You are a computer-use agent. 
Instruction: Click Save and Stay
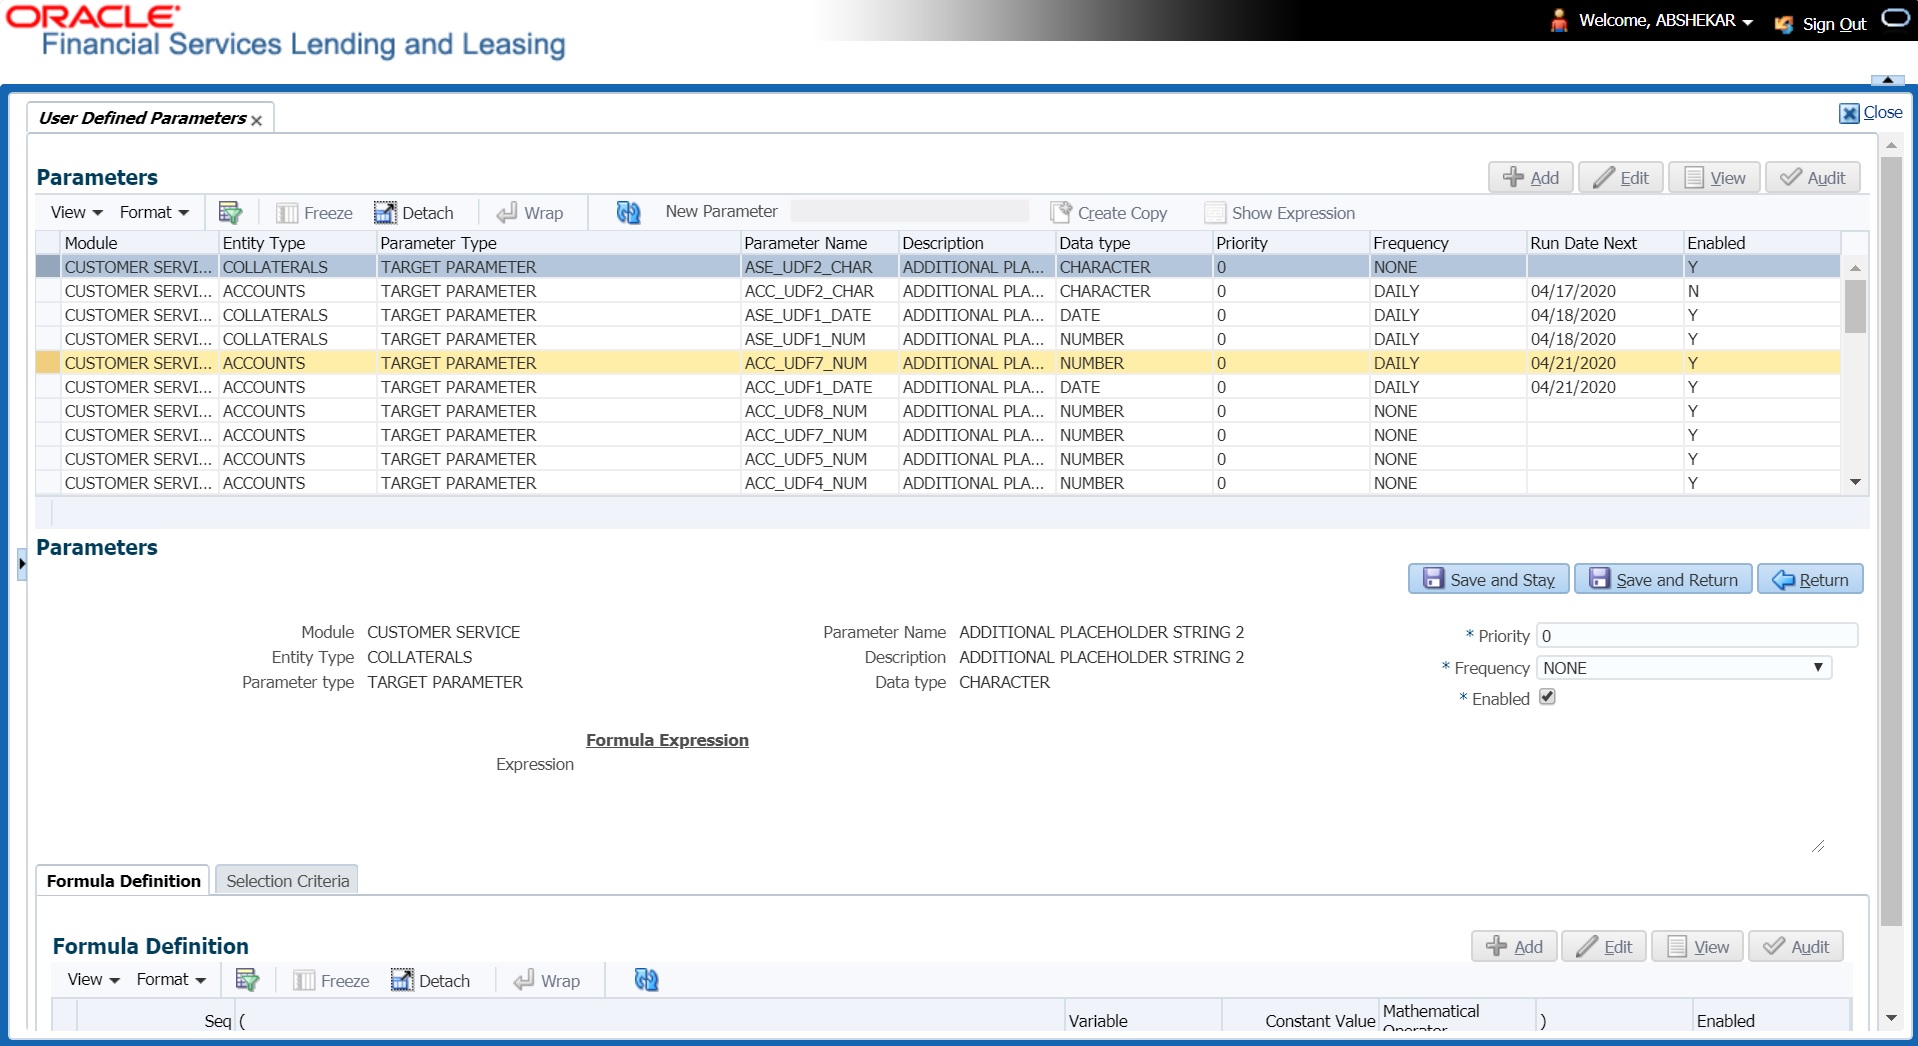click(x=1489, y=579)
